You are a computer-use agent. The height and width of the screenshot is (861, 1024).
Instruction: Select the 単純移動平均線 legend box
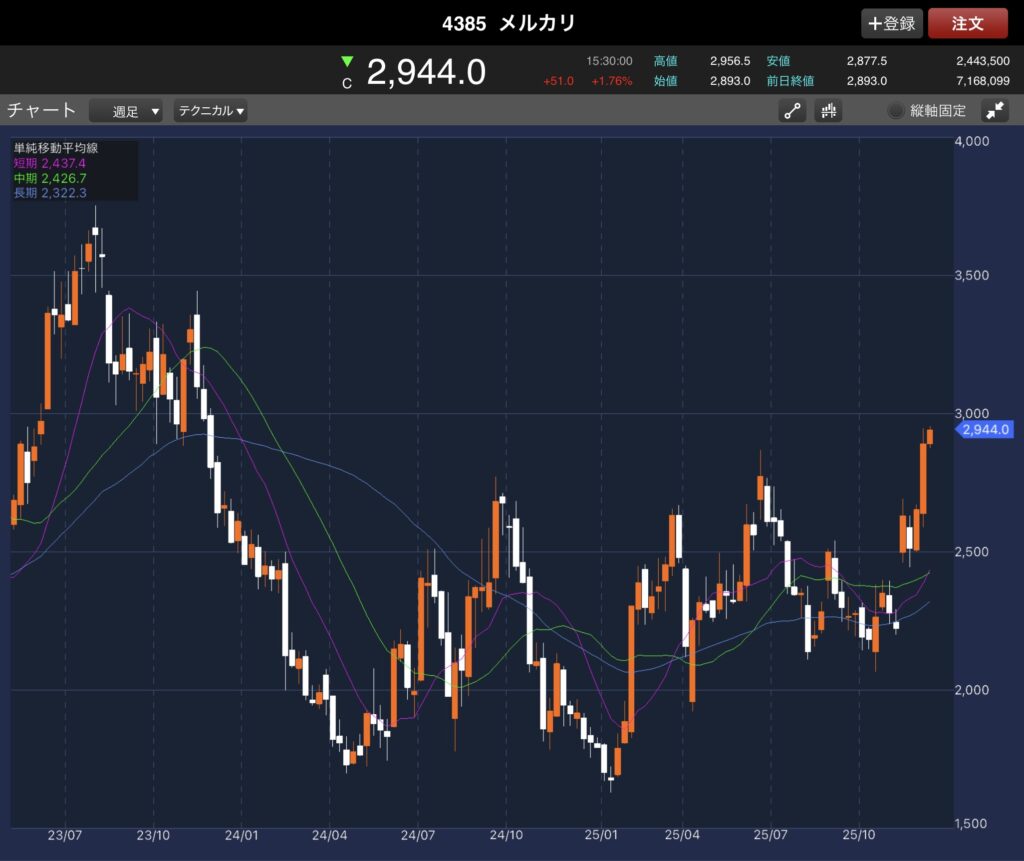click(x=75, y=170)
